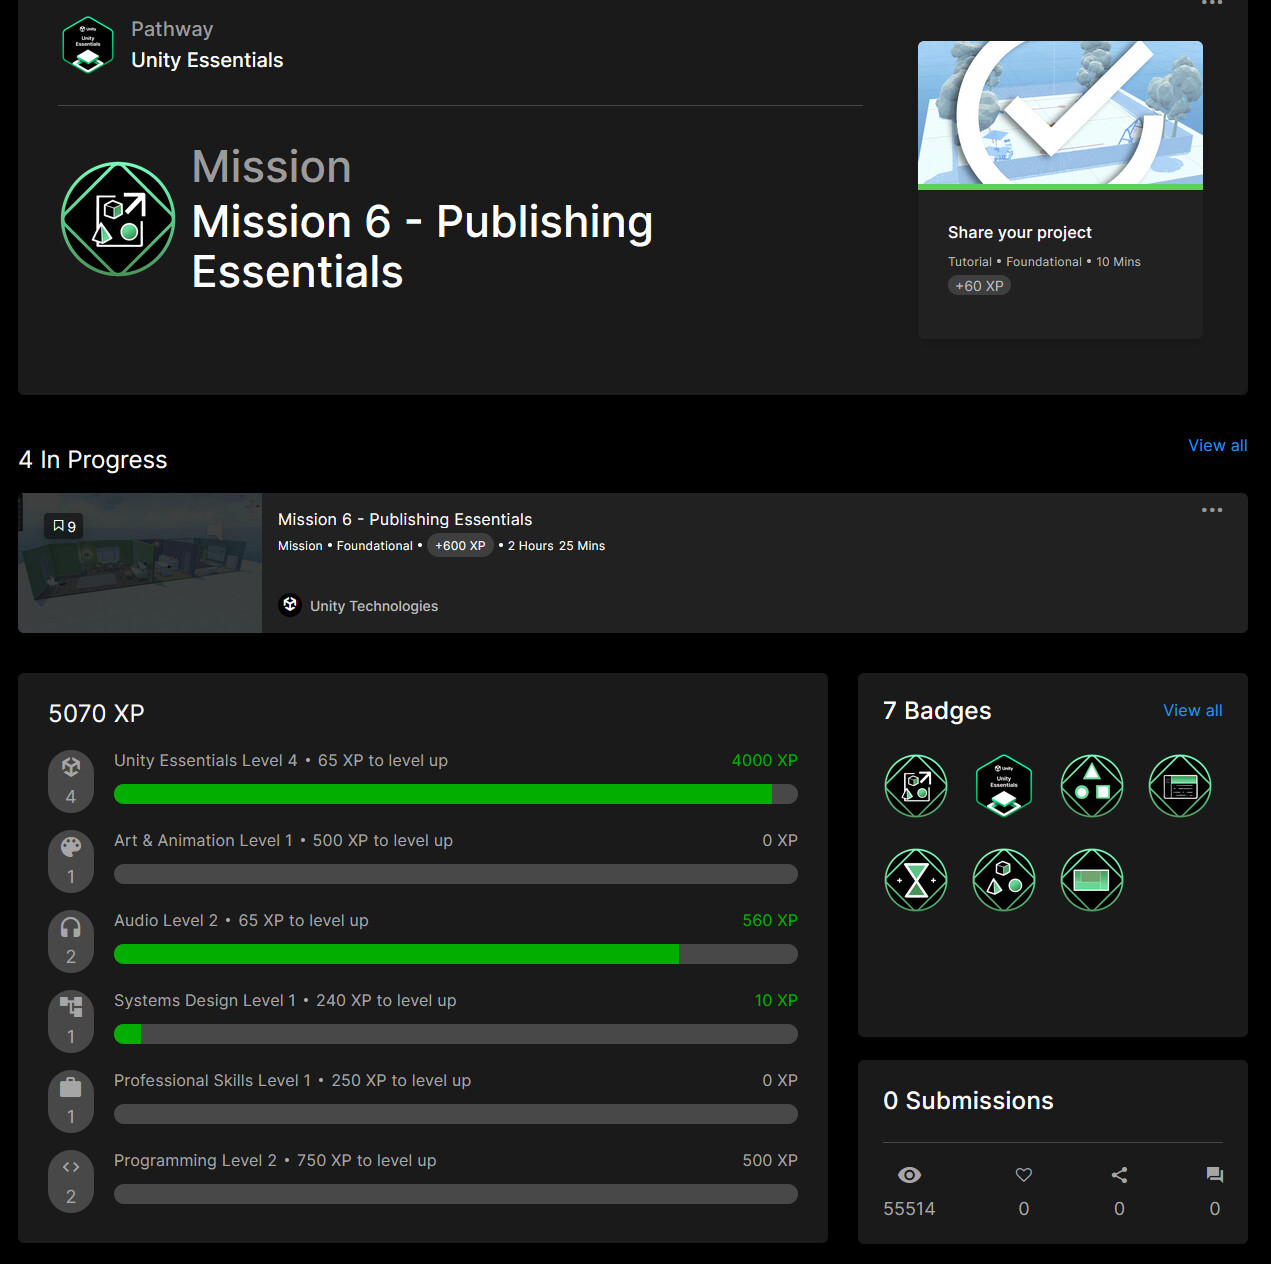This screenshot has width=1271, height=1264.
Task: Open Unity Technologies author link
Action: (x=374, y=606)
